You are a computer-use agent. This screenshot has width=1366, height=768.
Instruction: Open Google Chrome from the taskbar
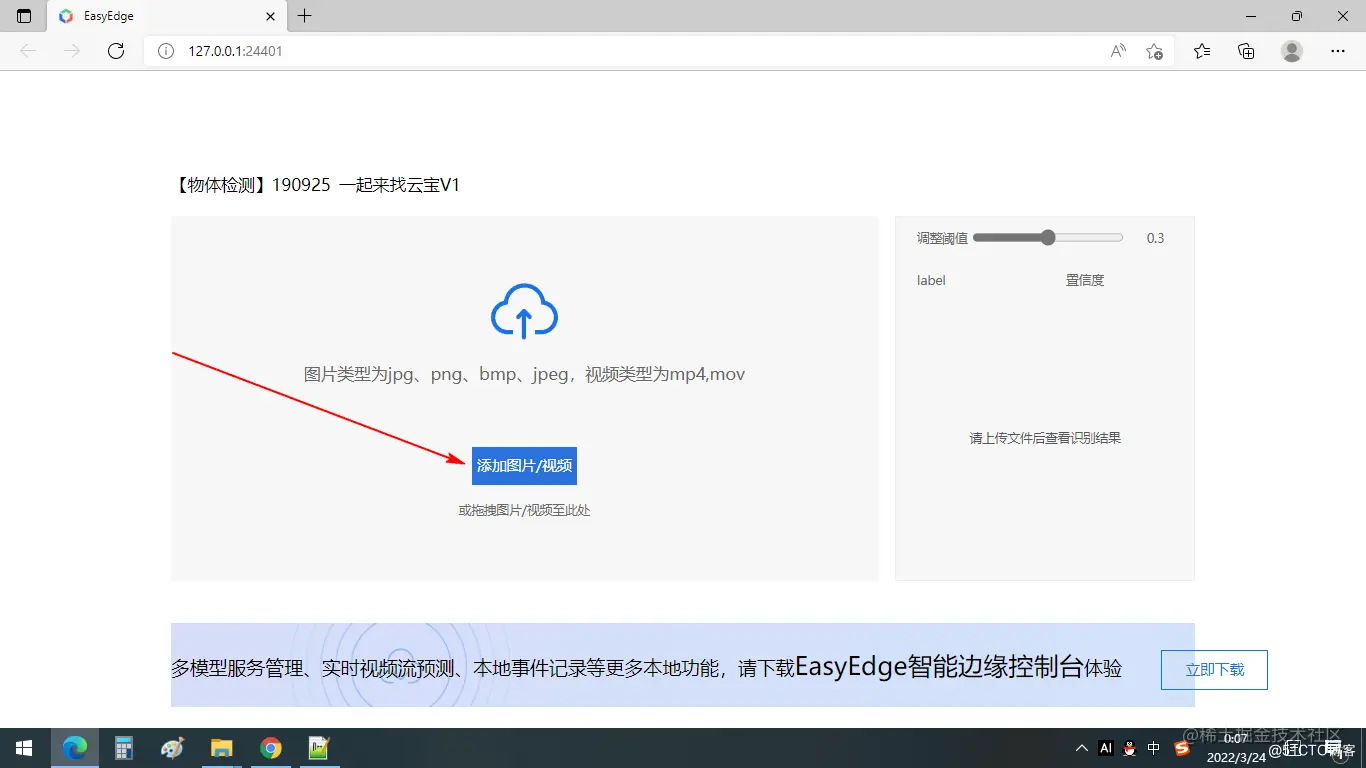(x=270, y=748)
